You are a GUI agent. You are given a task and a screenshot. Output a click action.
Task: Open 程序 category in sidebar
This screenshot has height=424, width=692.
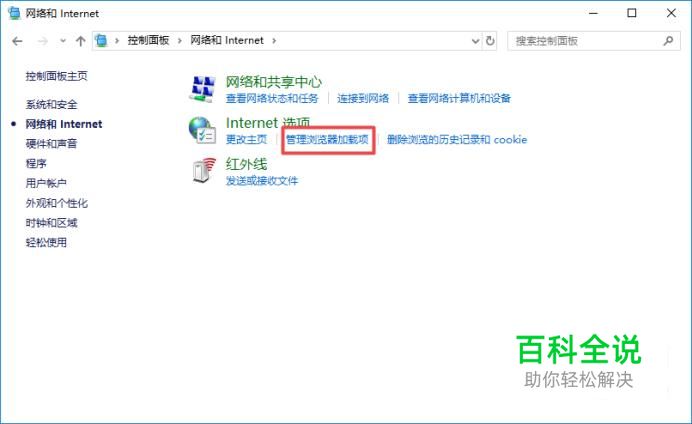point(36,163)
